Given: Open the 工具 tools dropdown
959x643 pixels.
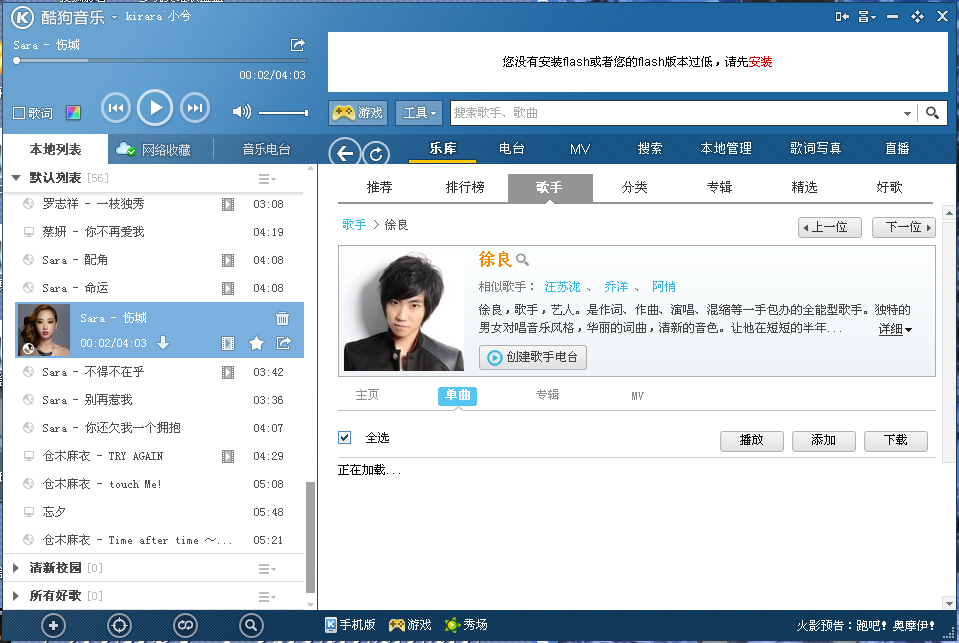Looking at the screenshot, I should [x=420, y=113].
